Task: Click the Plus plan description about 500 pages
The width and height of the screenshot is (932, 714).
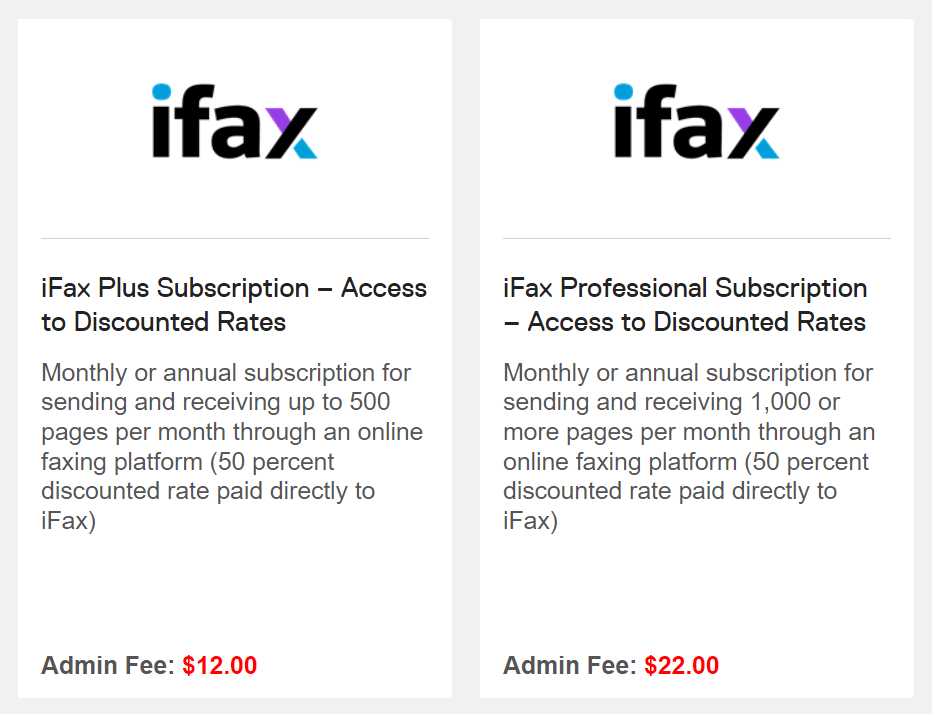Action: click(232, 446)
